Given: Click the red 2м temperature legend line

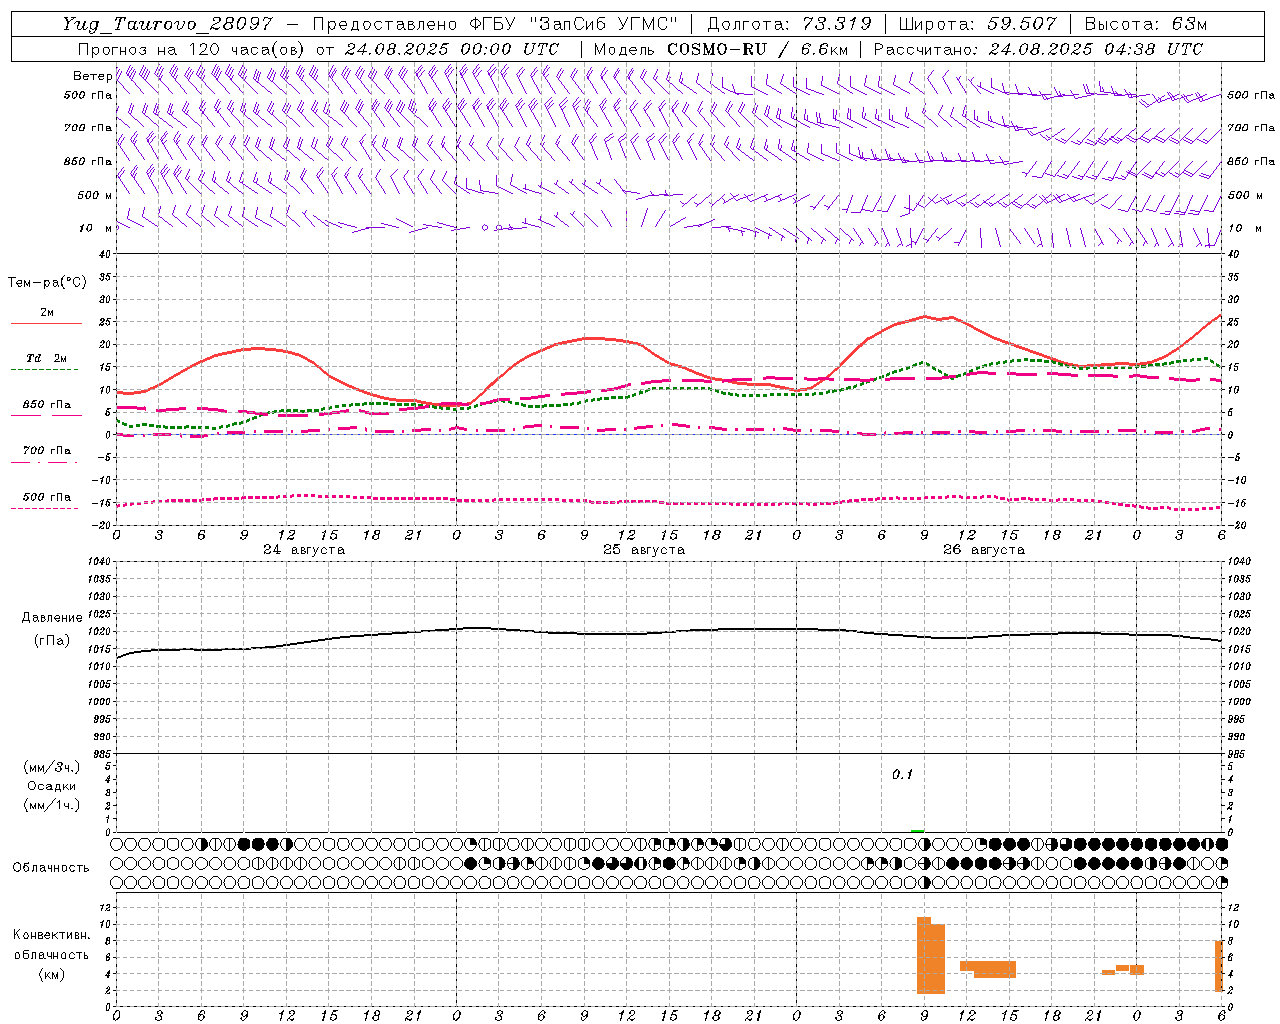Looking at the screenshot, I should [46, 323].
